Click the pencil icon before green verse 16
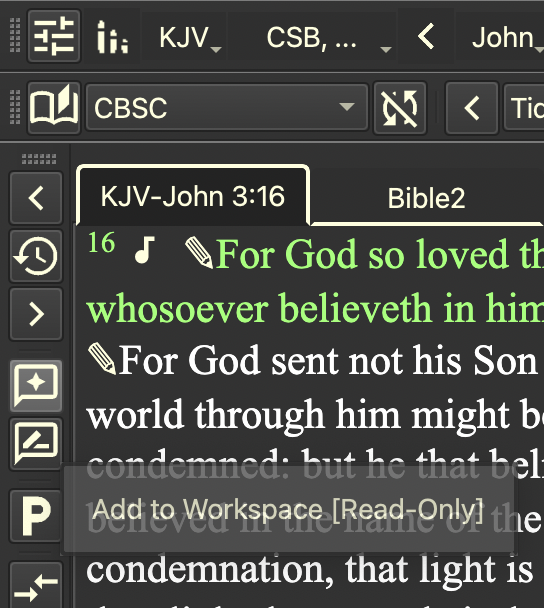 click(199, 253)
